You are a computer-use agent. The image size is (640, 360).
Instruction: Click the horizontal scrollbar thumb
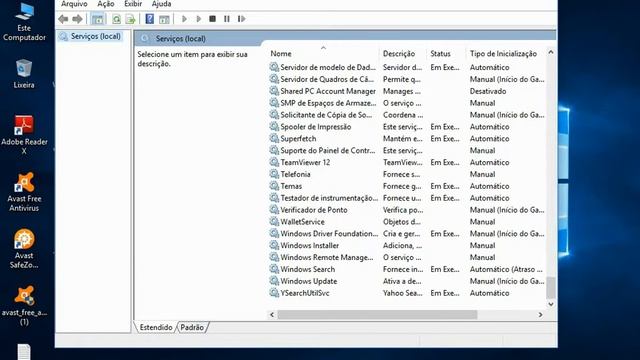[377, 315]
